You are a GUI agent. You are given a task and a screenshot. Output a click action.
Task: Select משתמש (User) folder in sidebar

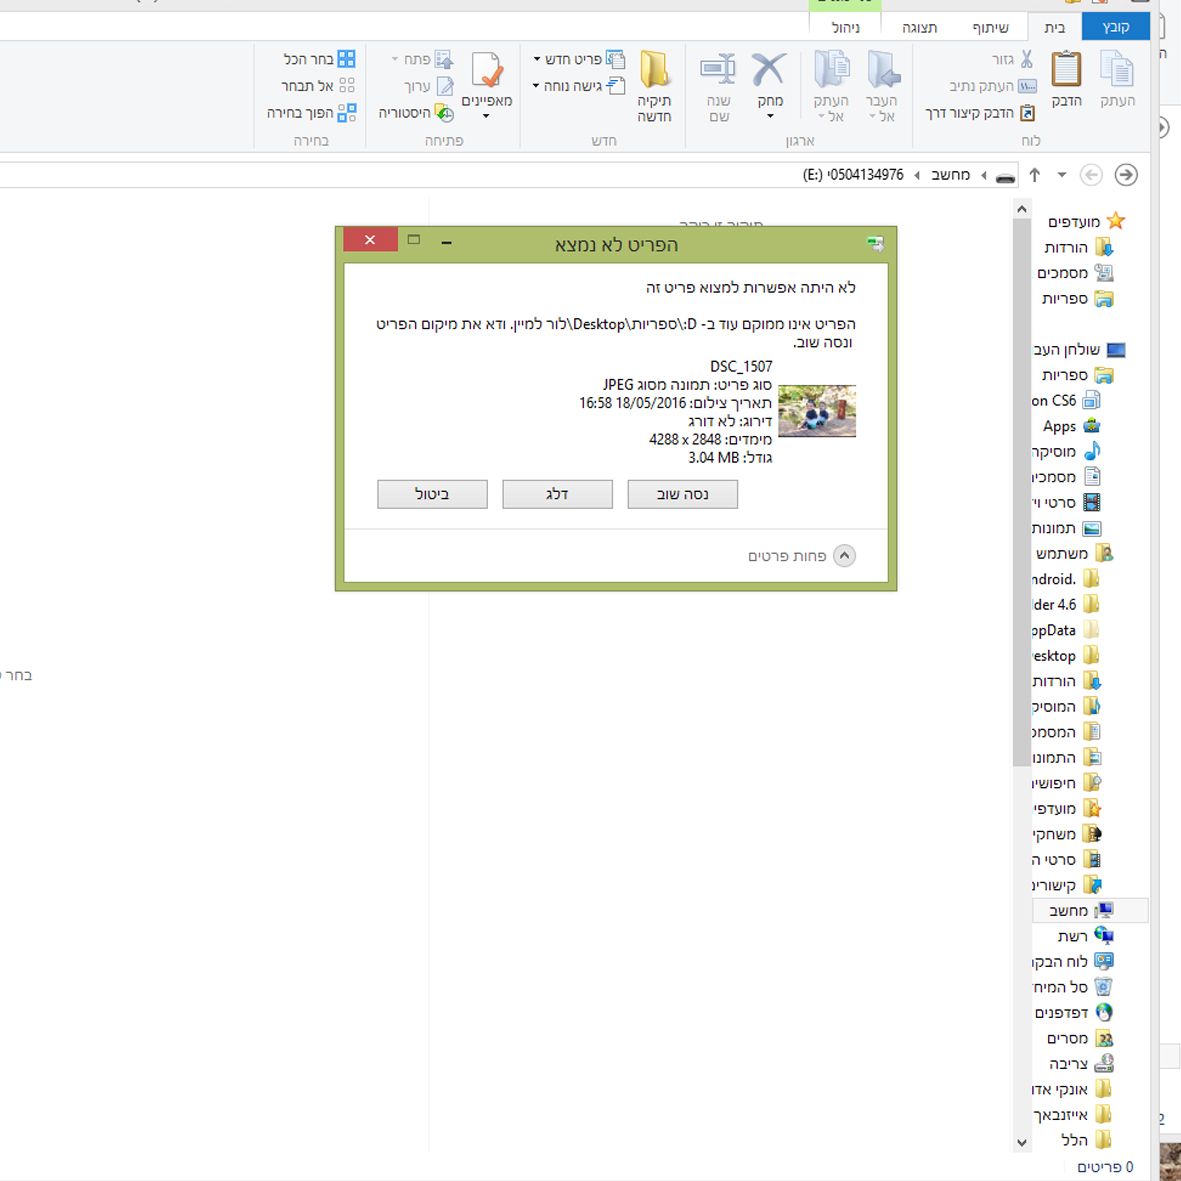(1075, 554)
